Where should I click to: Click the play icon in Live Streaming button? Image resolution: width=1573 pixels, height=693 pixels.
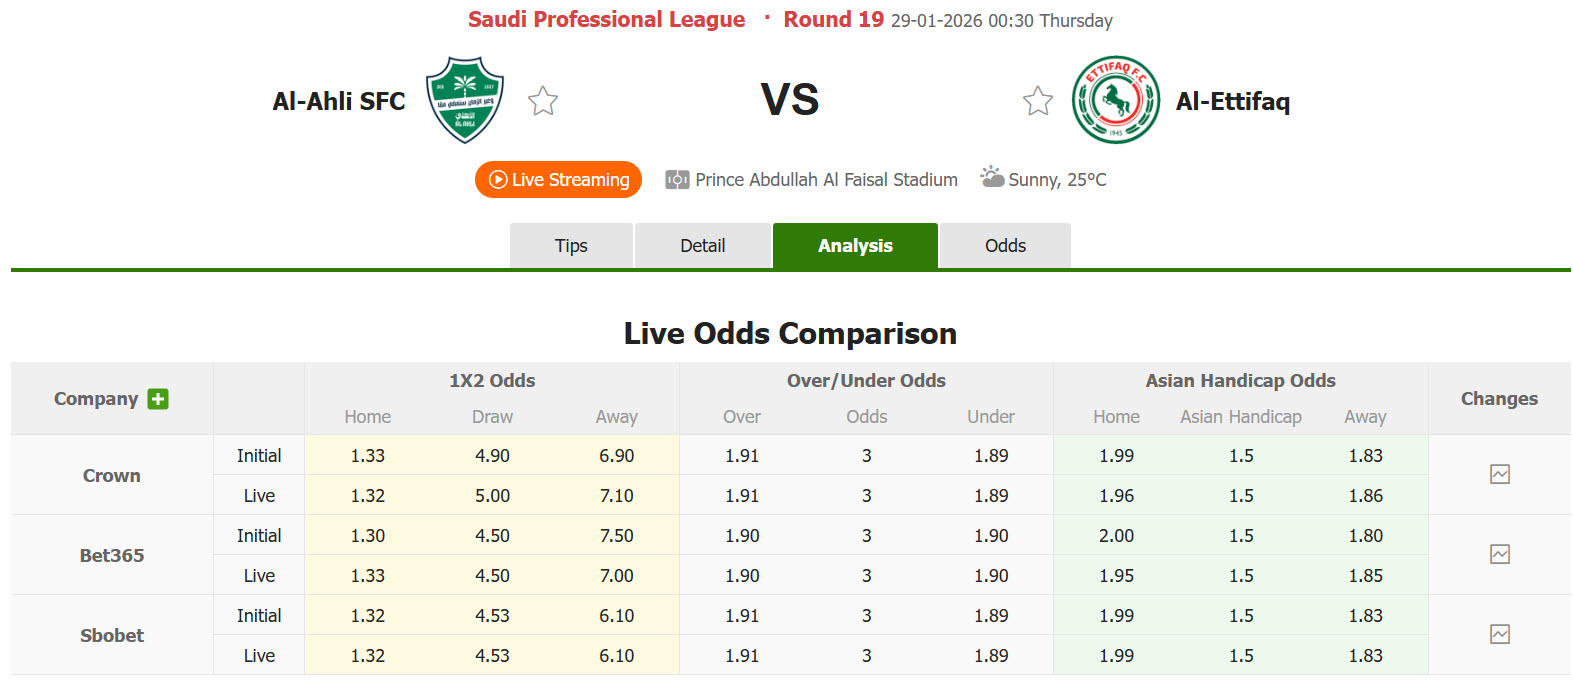tap(497, 180)
